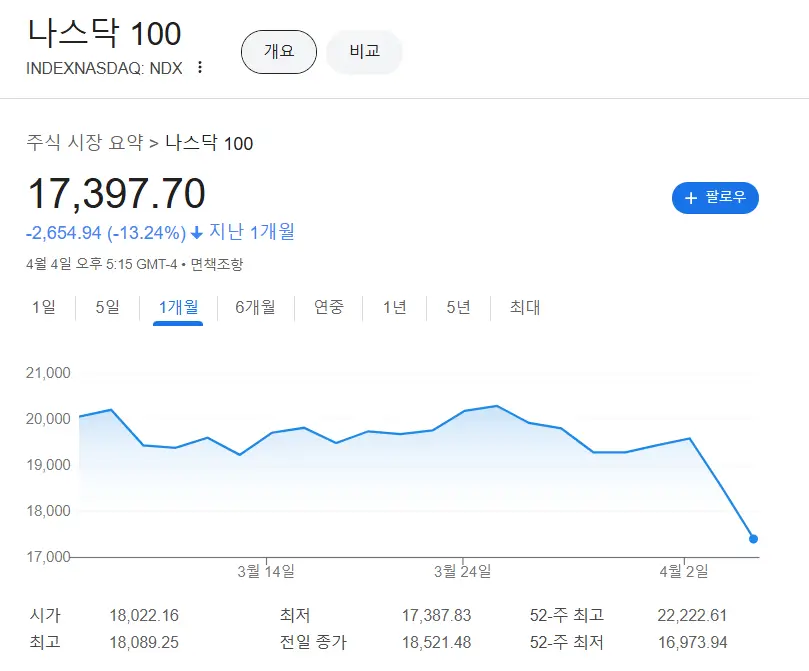This screenshot has width=809, height=671.
Task: Click the 3월 14일 date label on chart axis
Action: pos(265,571)
